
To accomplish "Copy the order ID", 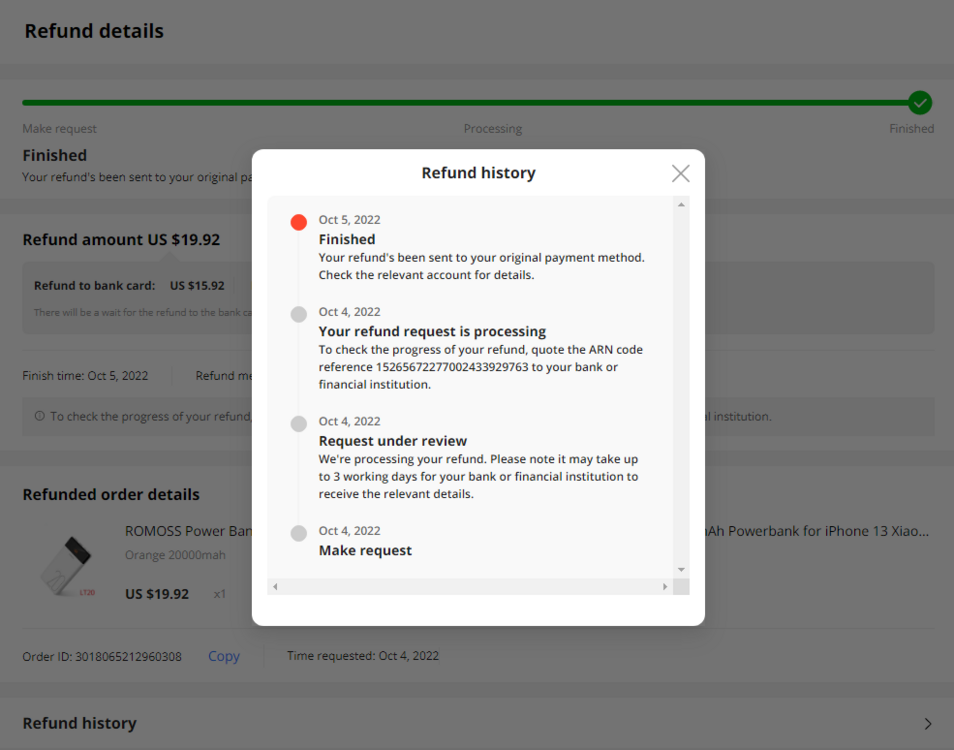I will pos(223,656).
